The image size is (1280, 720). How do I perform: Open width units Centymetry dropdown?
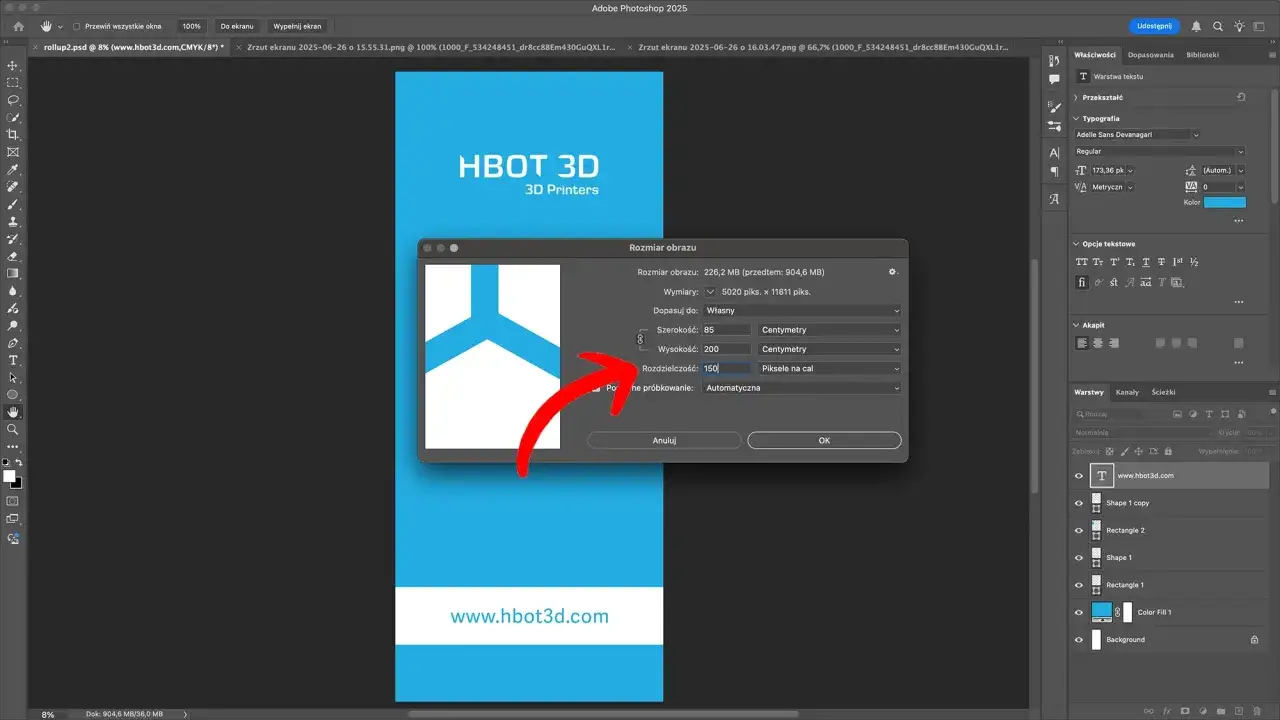pyautogui.click(x=830, y=330)
